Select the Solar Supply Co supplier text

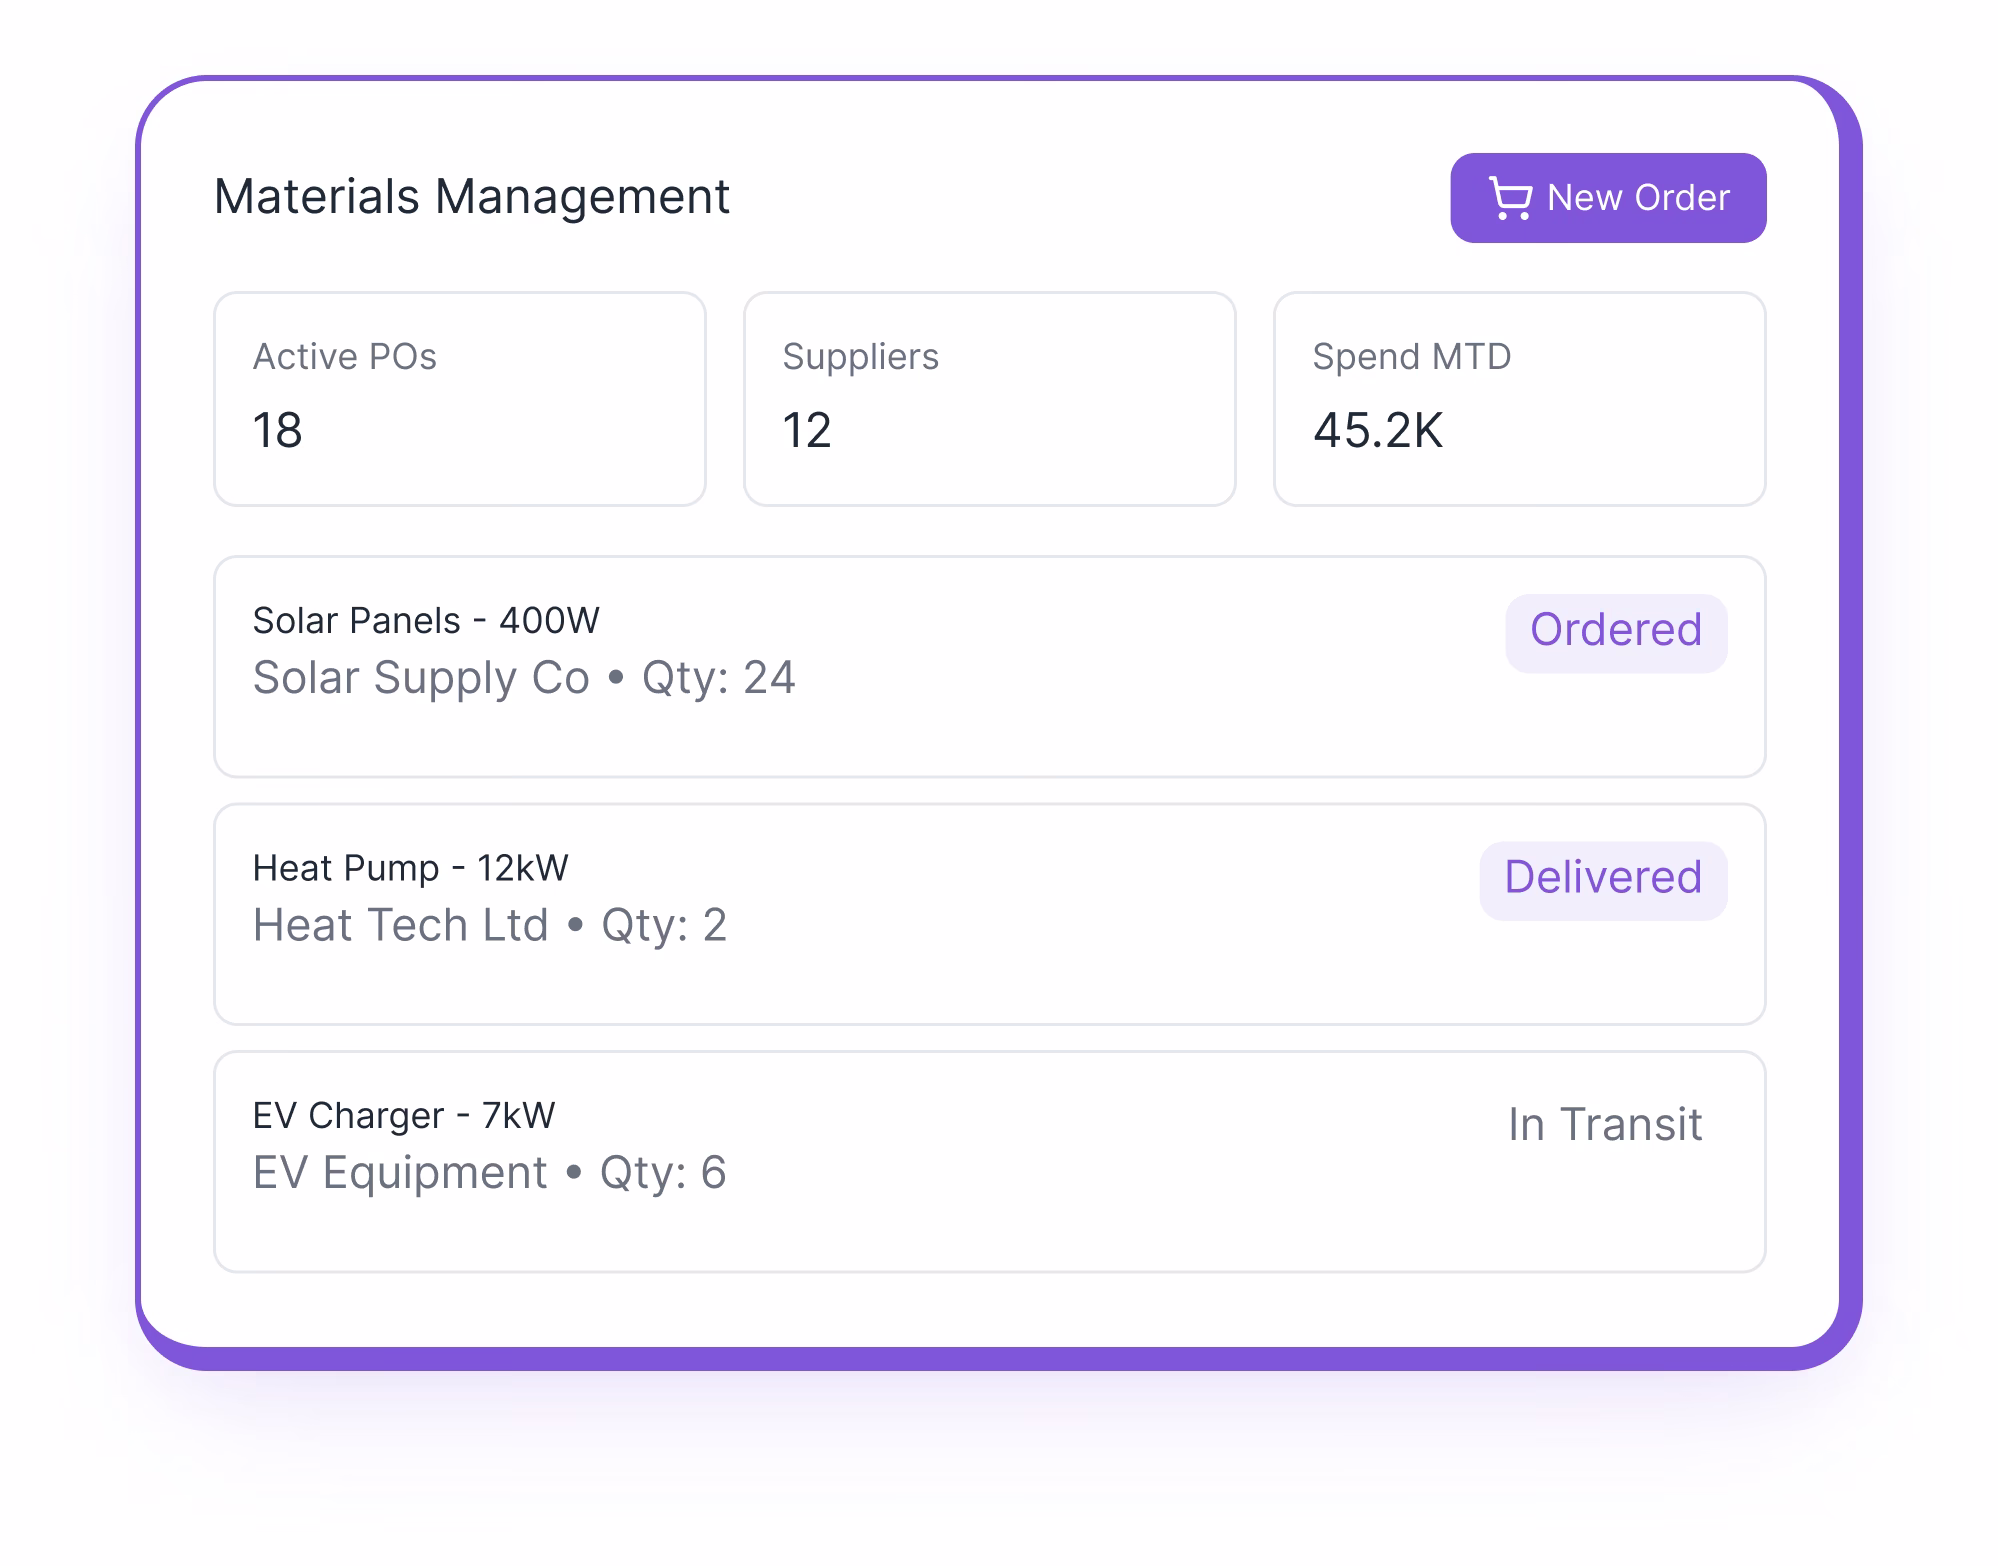[x=420, y=678]
